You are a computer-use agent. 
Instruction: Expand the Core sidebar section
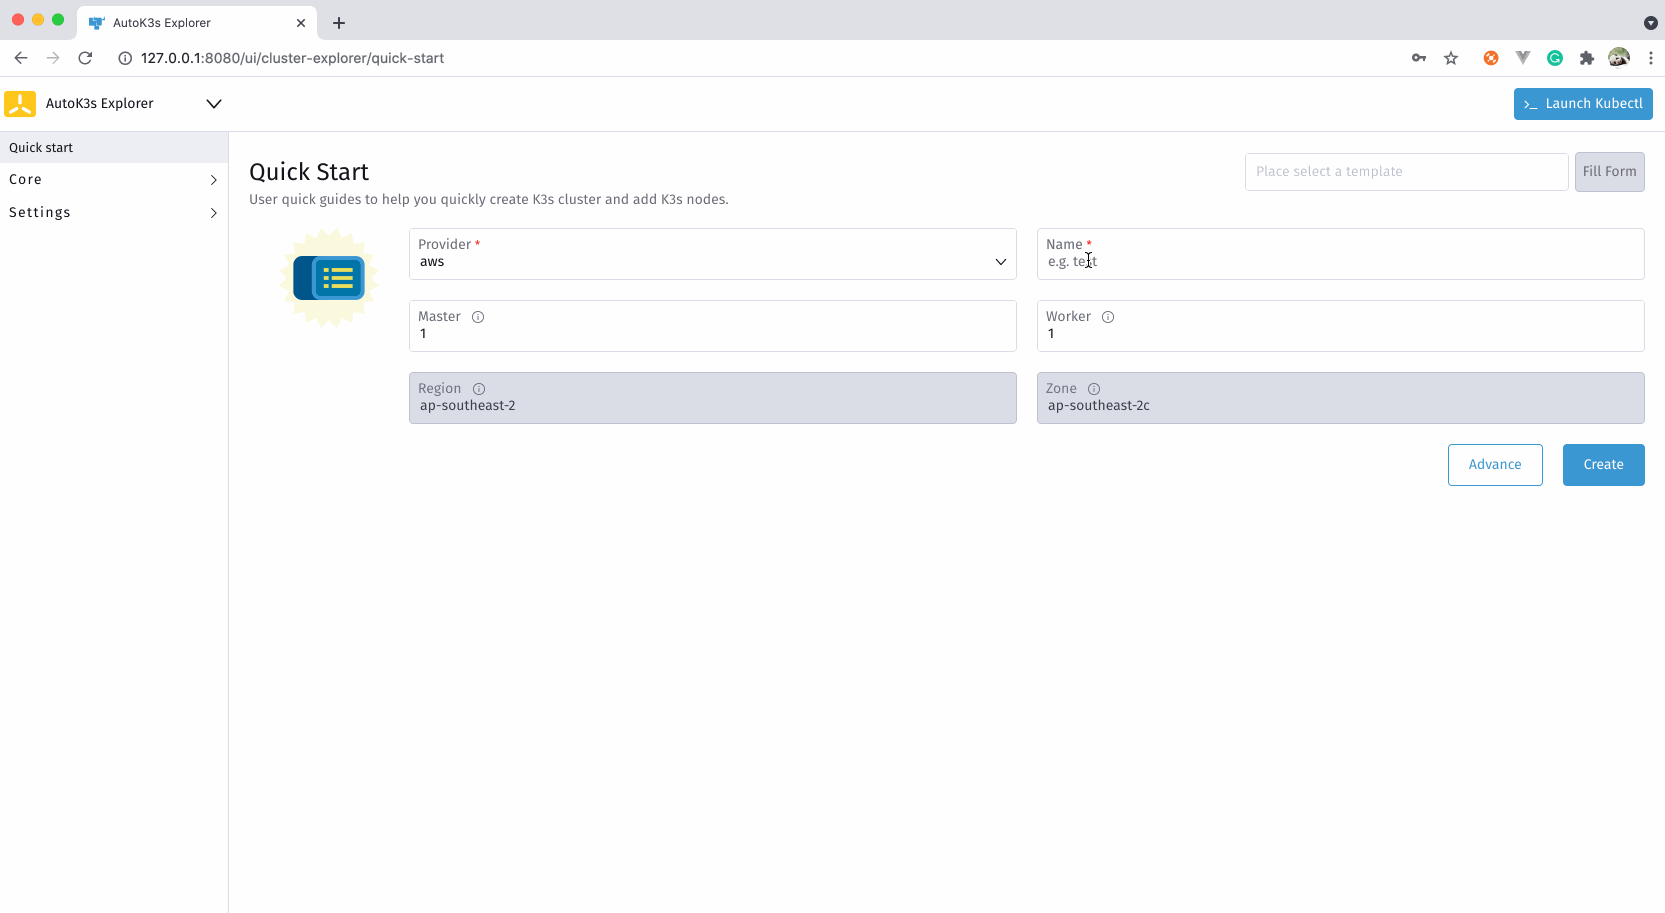tap(114, 180)
